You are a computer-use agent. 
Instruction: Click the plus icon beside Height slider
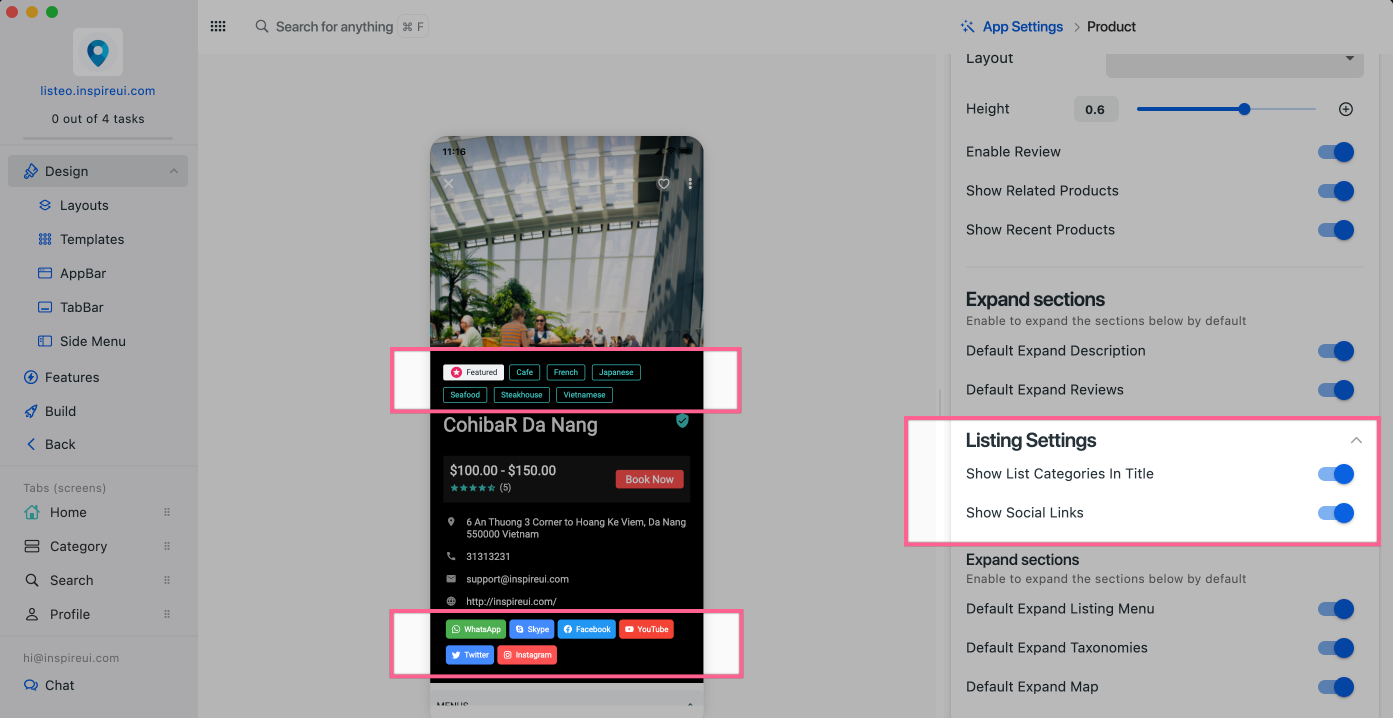click(1345, 109)
